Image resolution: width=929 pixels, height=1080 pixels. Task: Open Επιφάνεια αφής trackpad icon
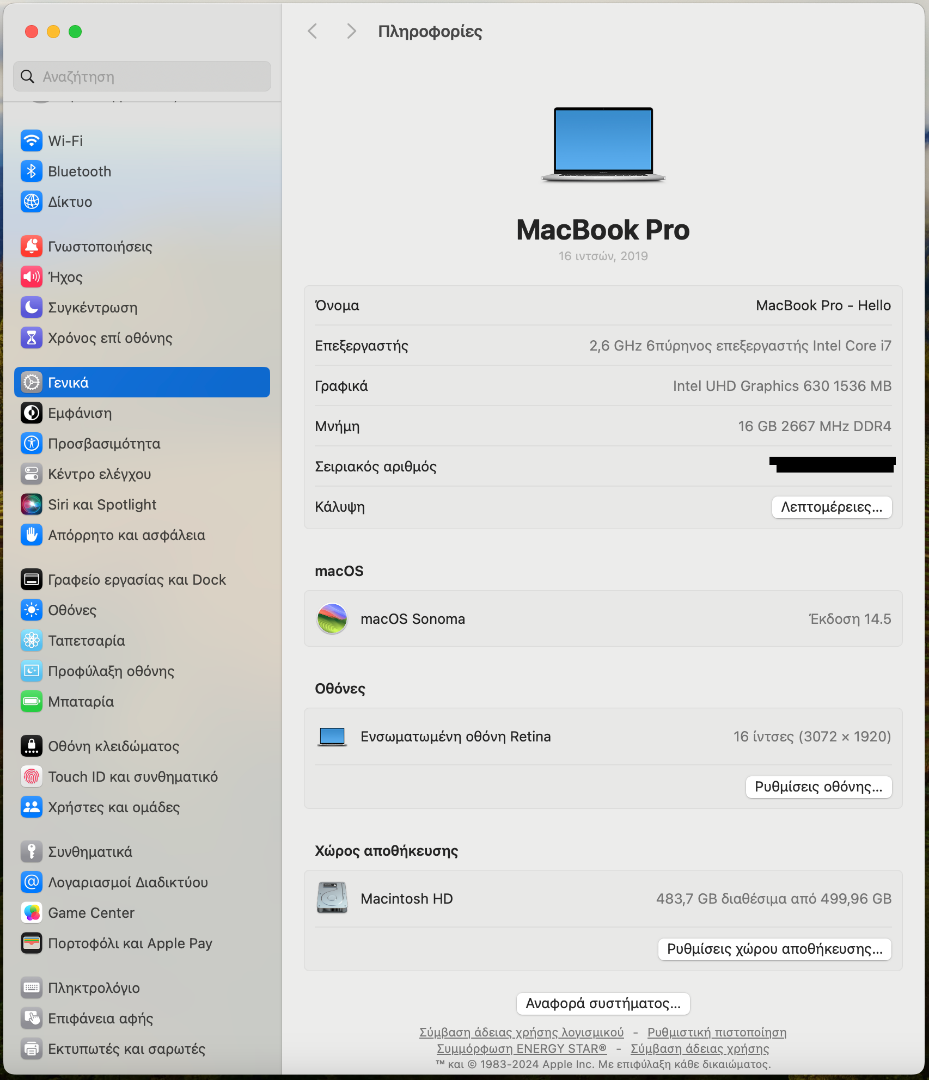pyautogui.click(x=31, y=1018)
